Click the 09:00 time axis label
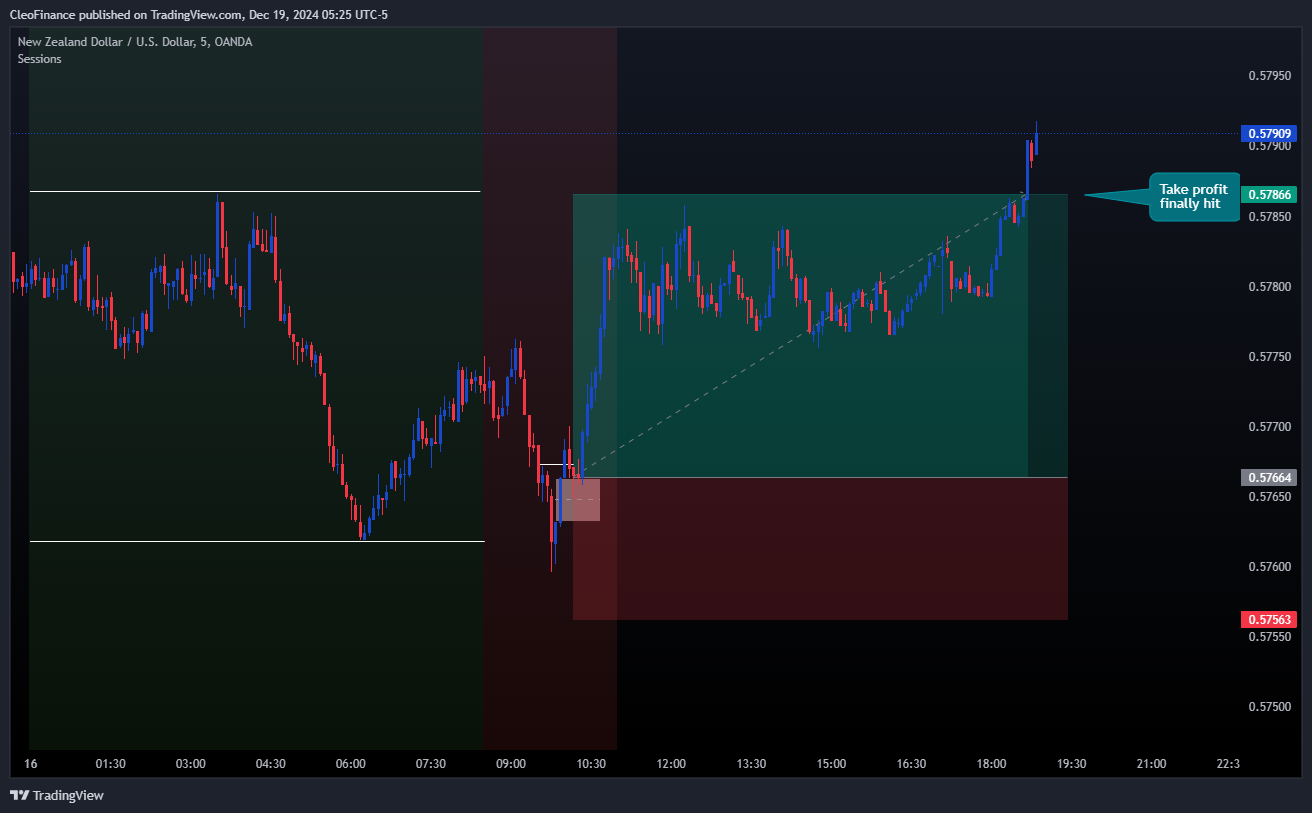The width and height of the screenshot is (1312, 813). point(511,764)
